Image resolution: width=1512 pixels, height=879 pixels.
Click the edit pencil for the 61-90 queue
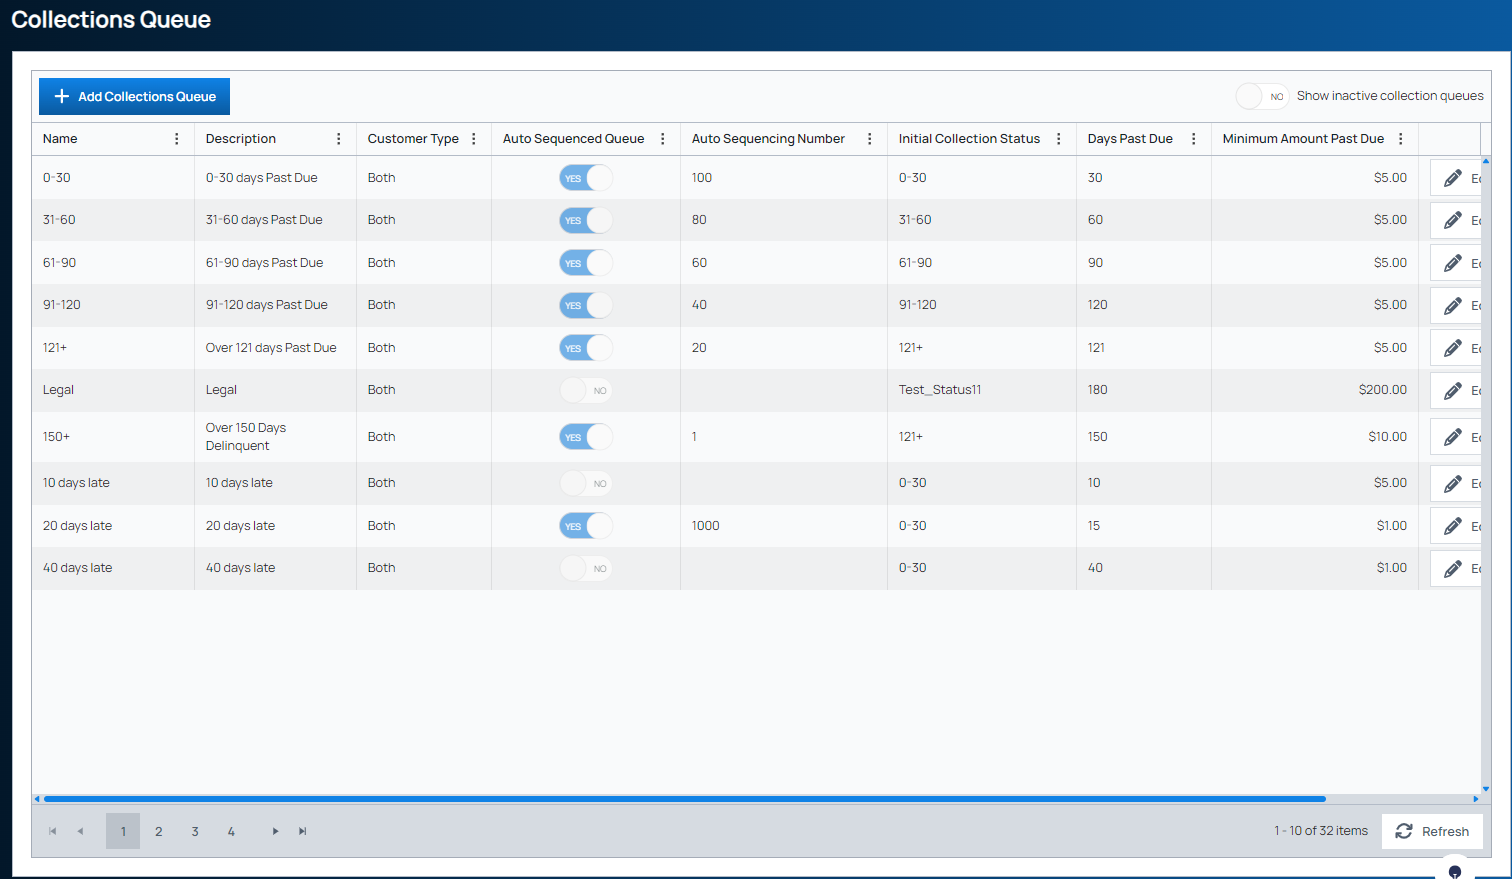click(1455, 263)
